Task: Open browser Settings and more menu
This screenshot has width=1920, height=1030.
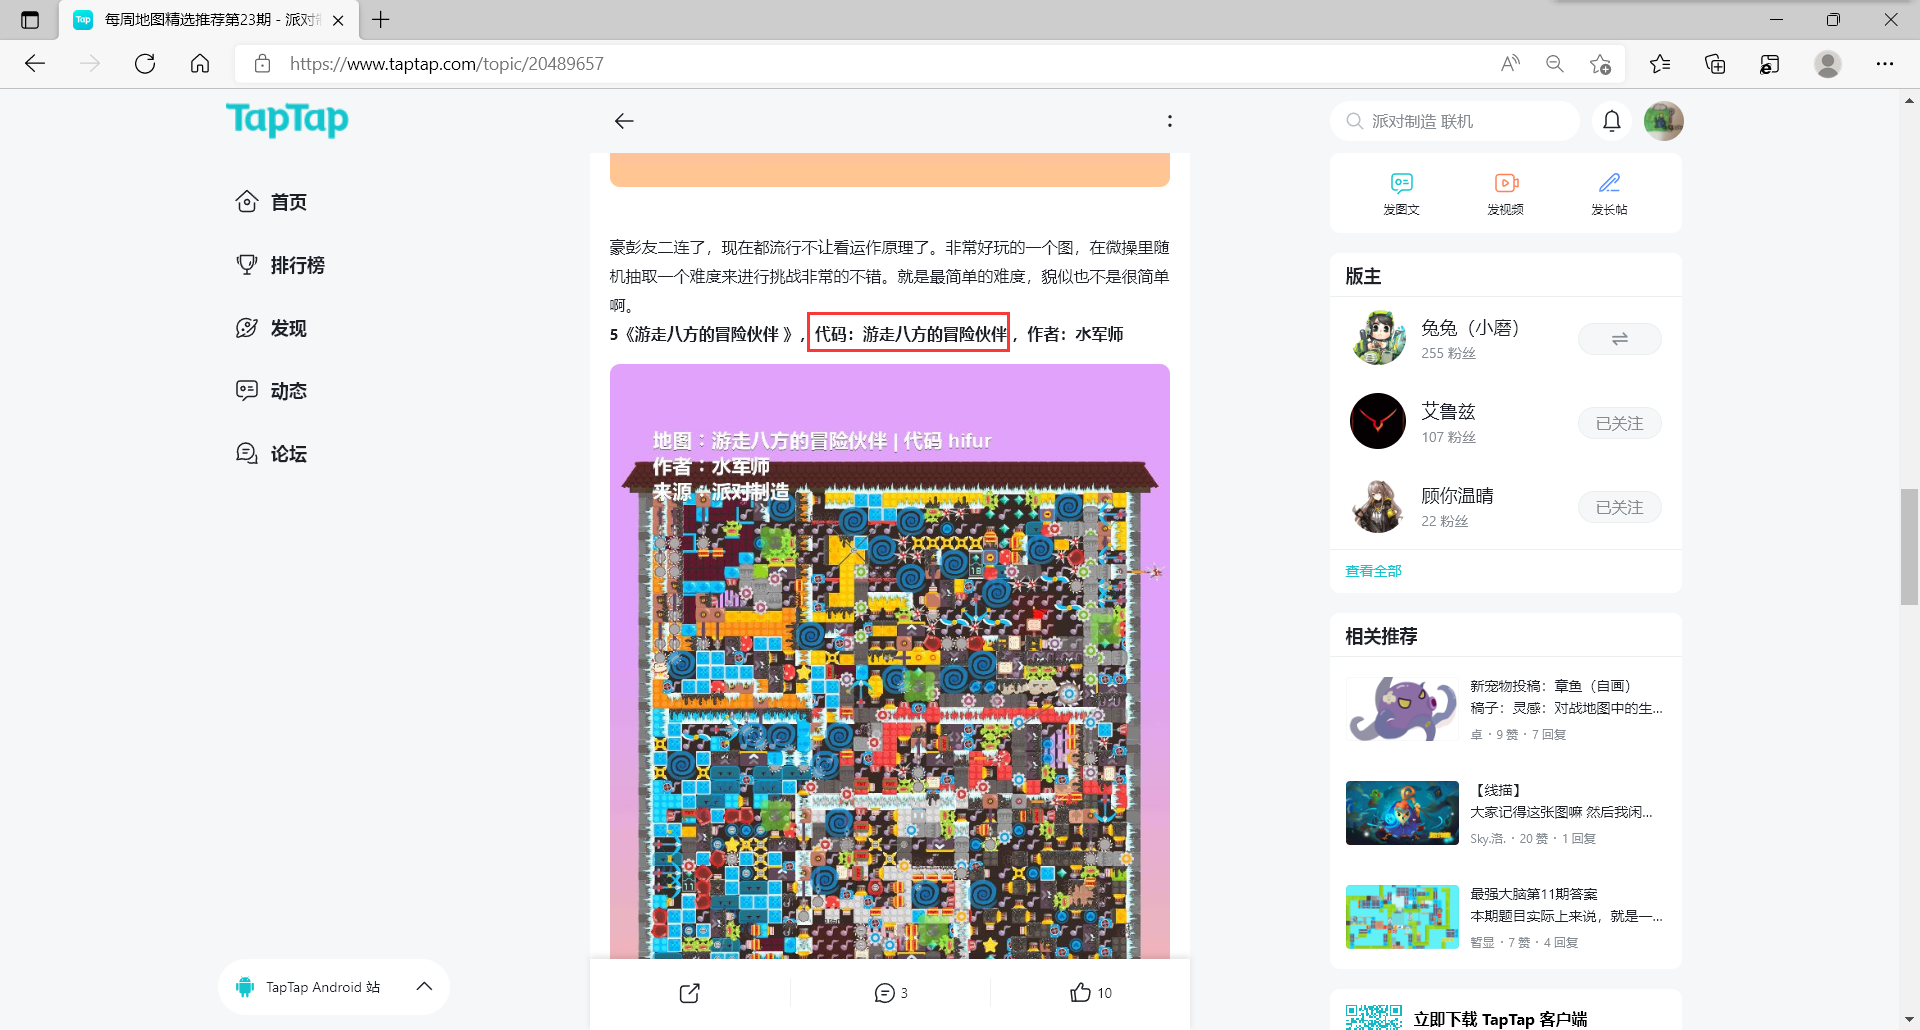Action: pyautogui.click(x=1884, y=64)
